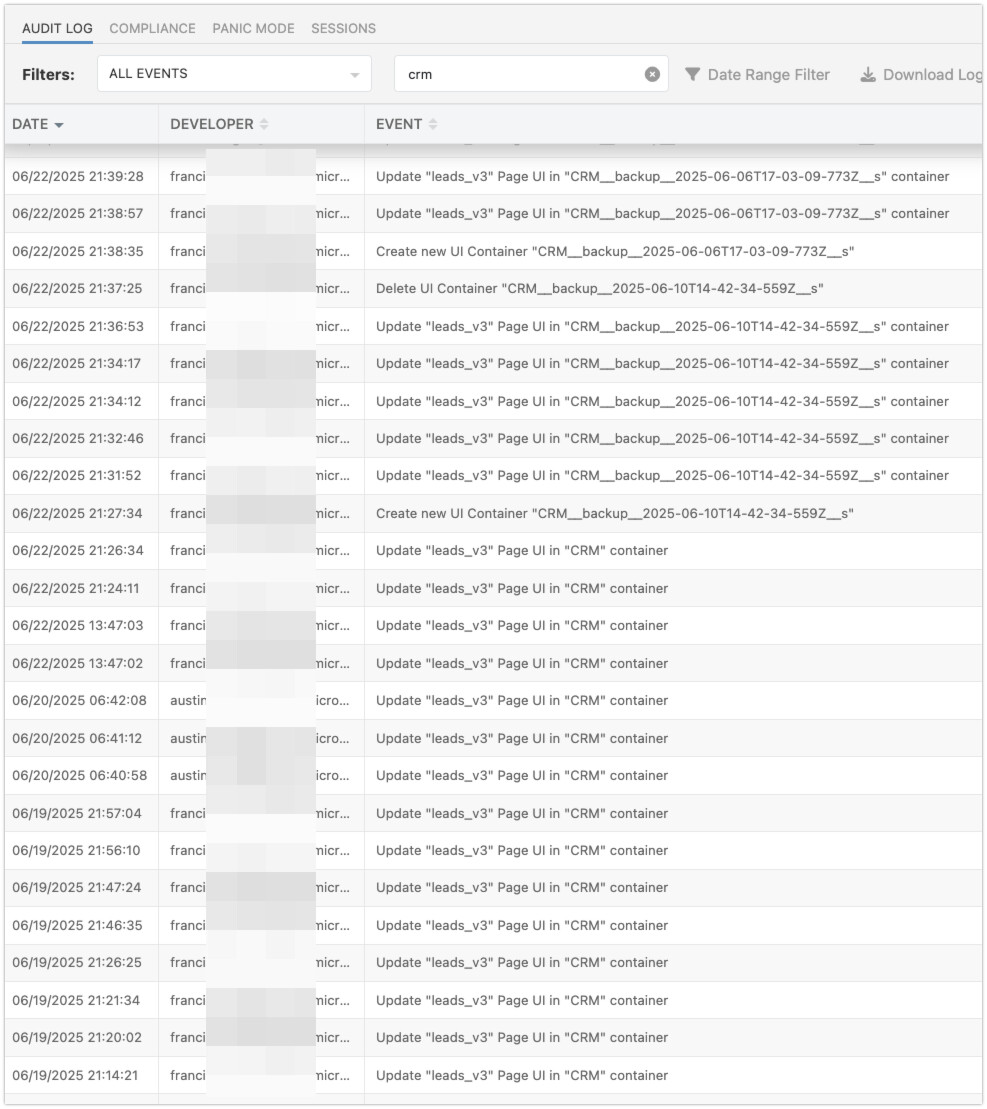Select the 06/22/2025 21:31:52 date cell
The width and height of the screenshot is (987, 1109).
click(x=76, y=476)
